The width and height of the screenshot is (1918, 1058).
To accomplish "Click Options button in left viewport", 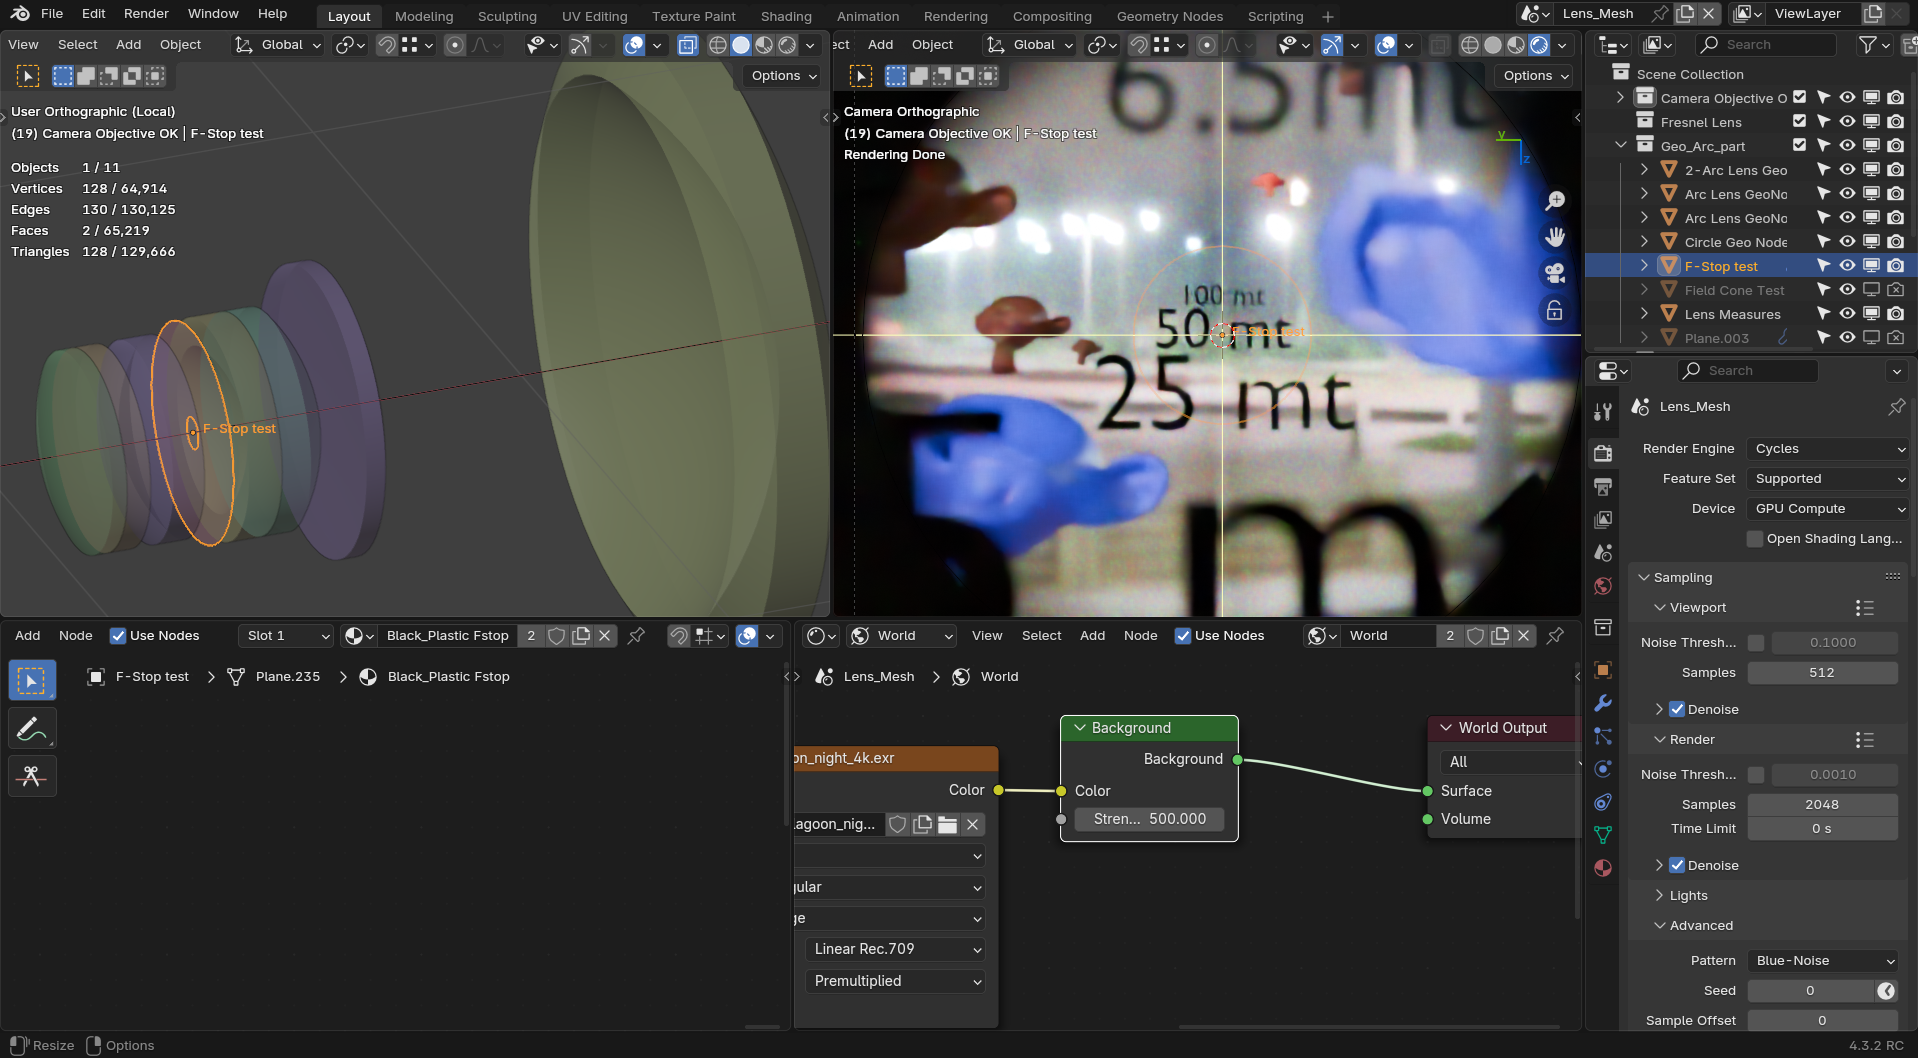I will click(x=783, y=76).
